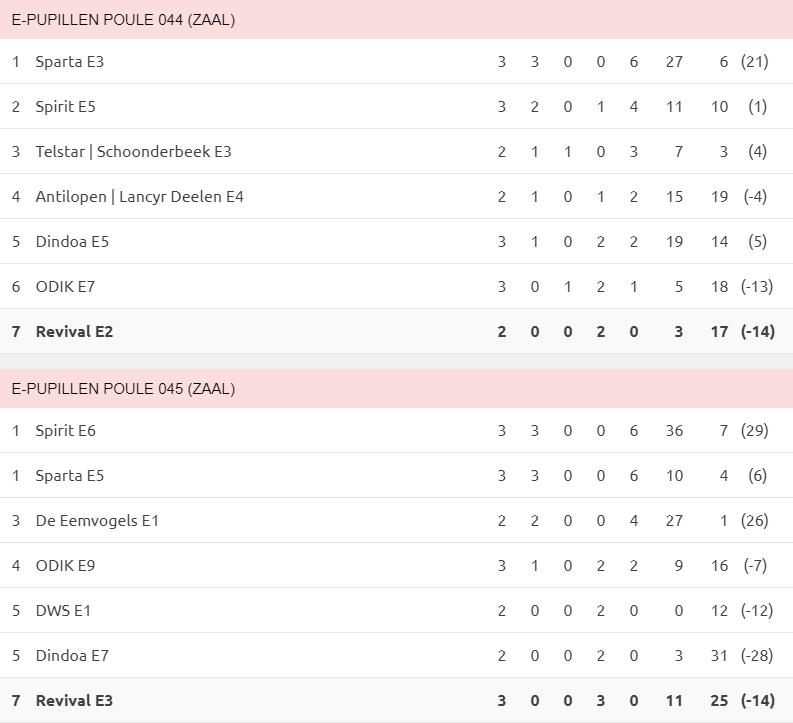Open the ODIK E7 row
The image size is (793, 723).
[x=396, y=287]
